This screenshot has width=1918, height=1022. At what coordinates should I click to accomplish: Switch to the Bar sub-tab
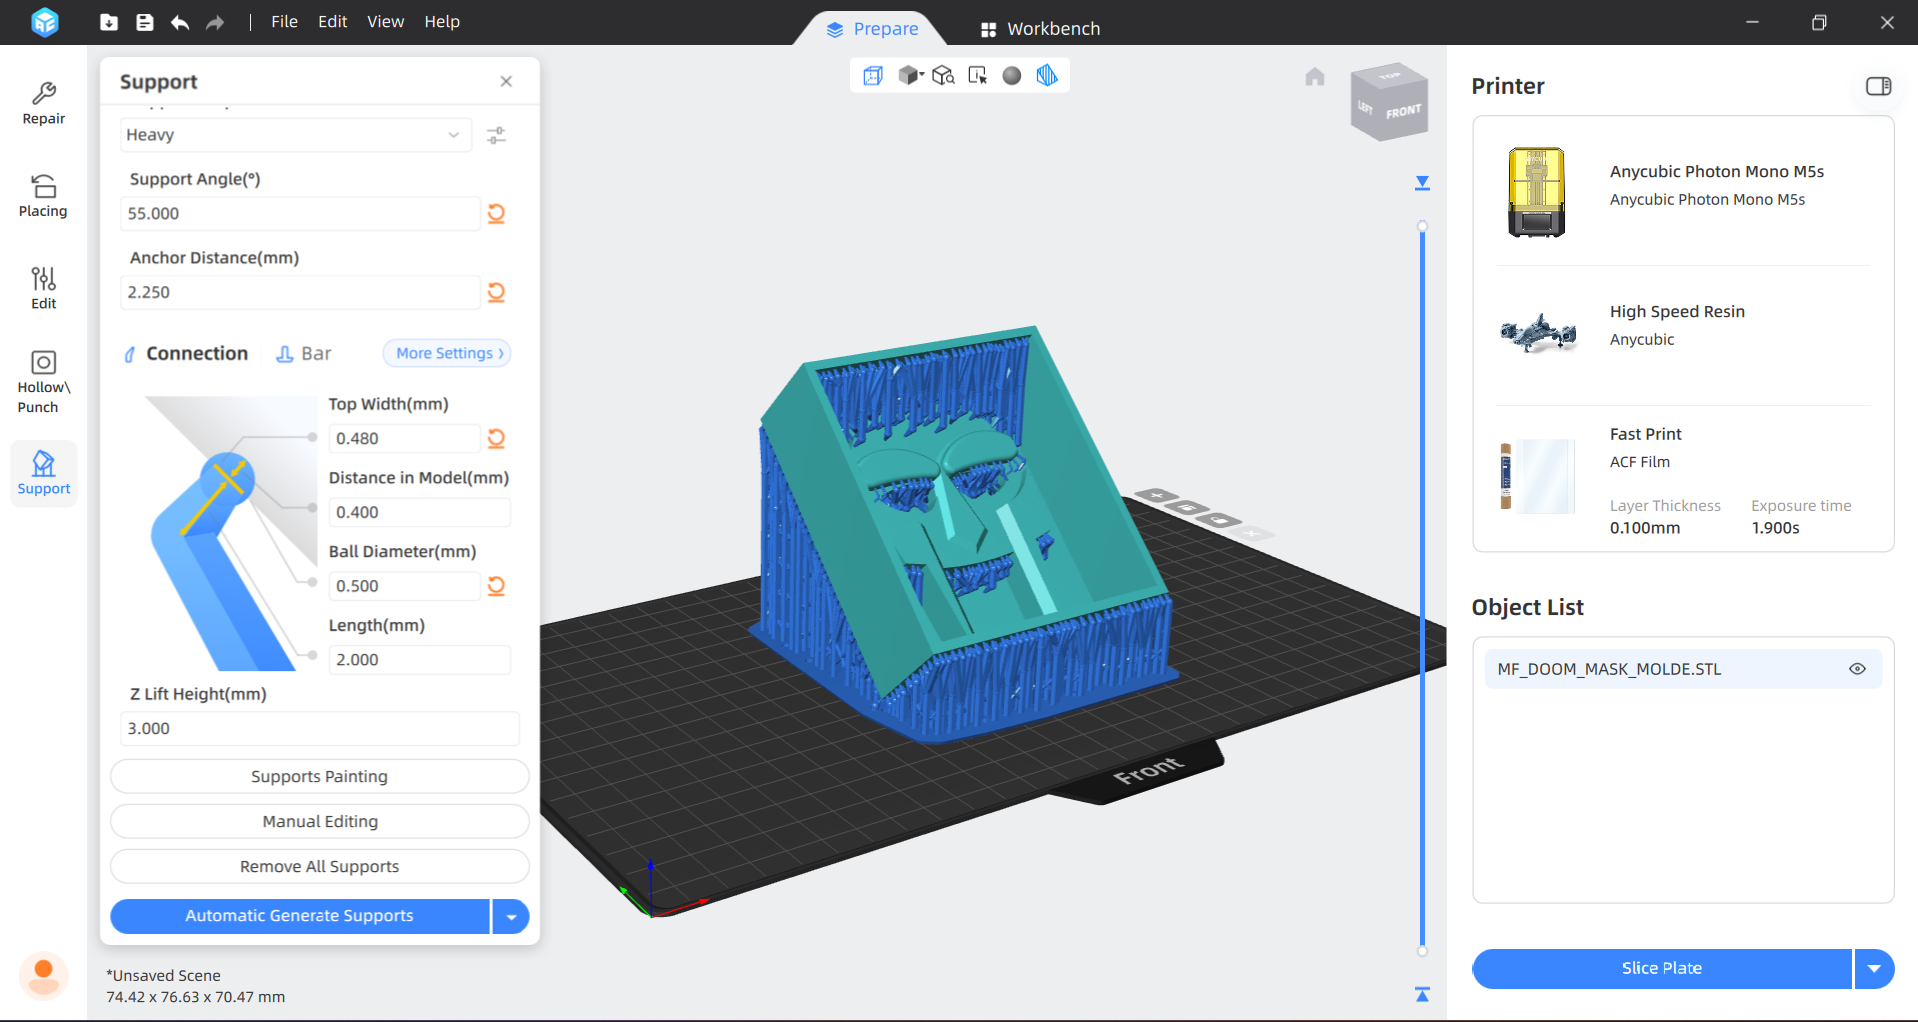303,354
